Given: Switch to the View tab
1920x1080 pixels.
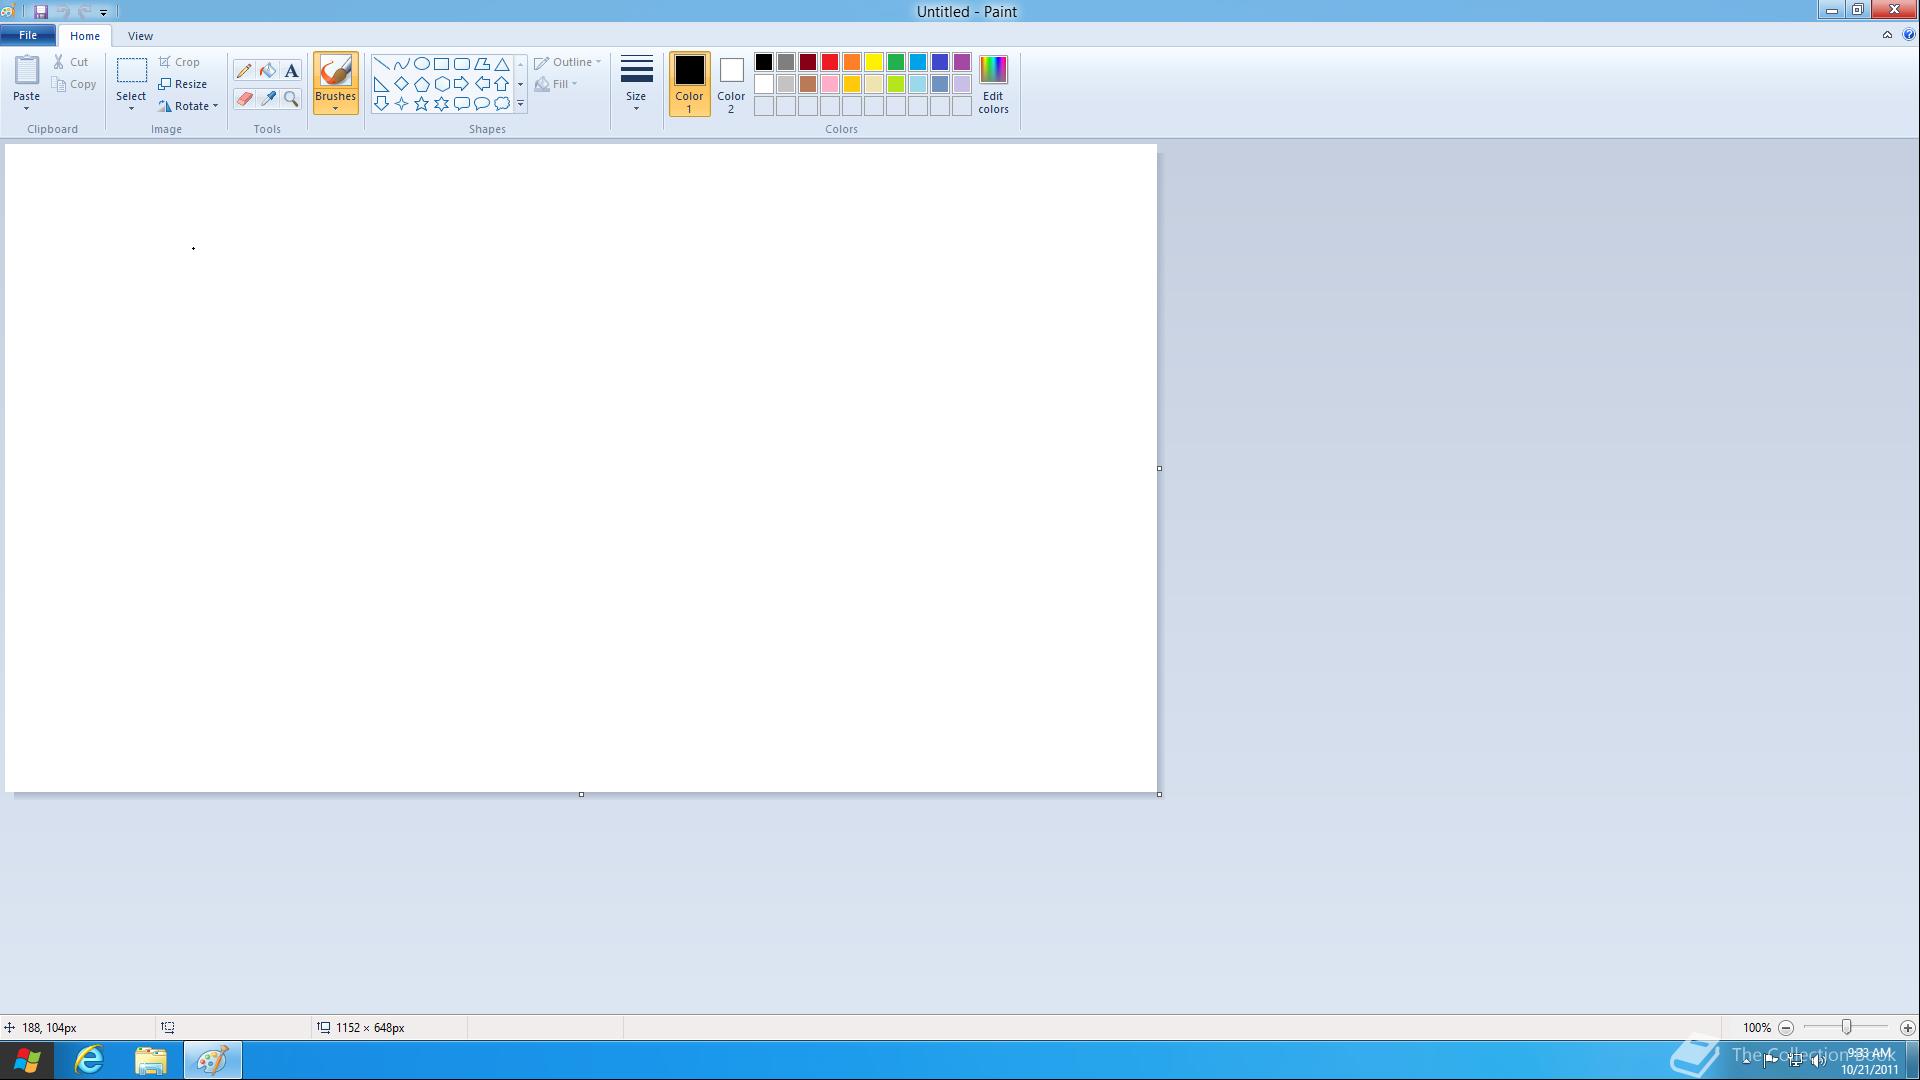Looking at the screenshot, I should 140,36.
